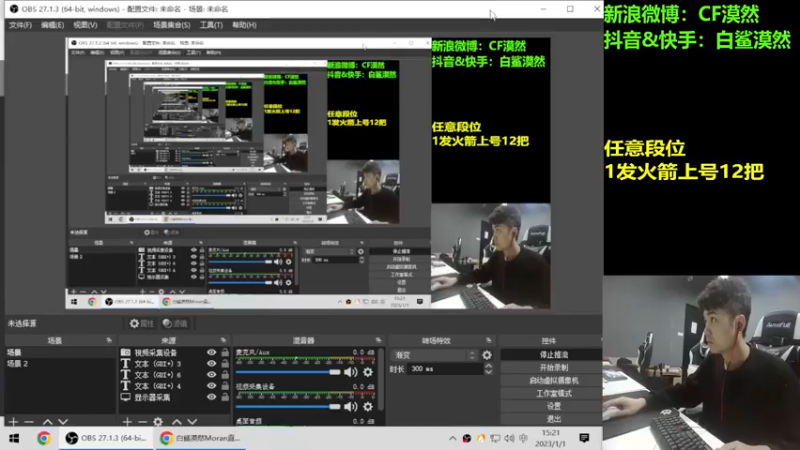800x450 pixels.
Task: Open 设置 in the controls panel
Action: pyautogui.click(x=553, y=406)
